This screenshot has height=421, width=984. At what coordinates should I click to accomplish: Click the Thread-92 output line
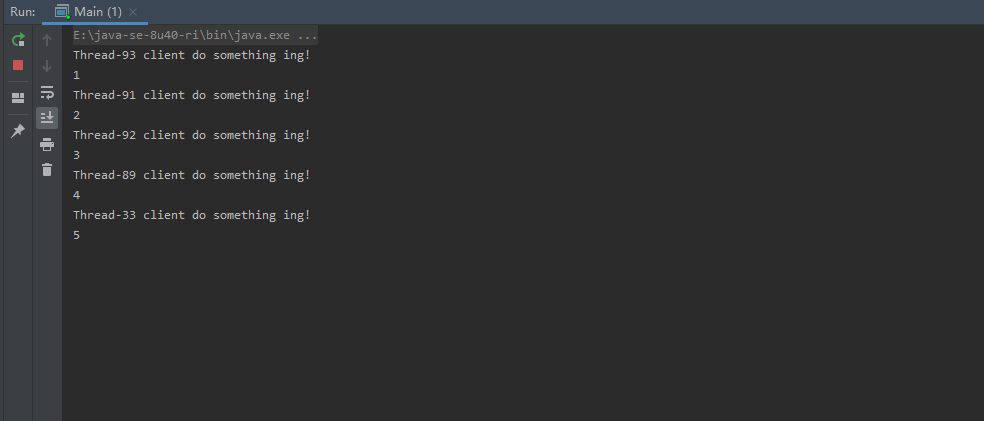191,135
